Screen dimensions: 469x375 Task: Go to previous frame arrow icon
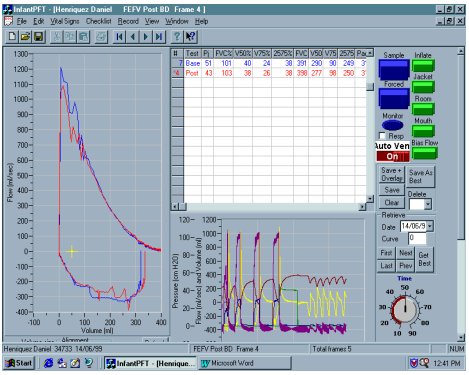[133, 37]
